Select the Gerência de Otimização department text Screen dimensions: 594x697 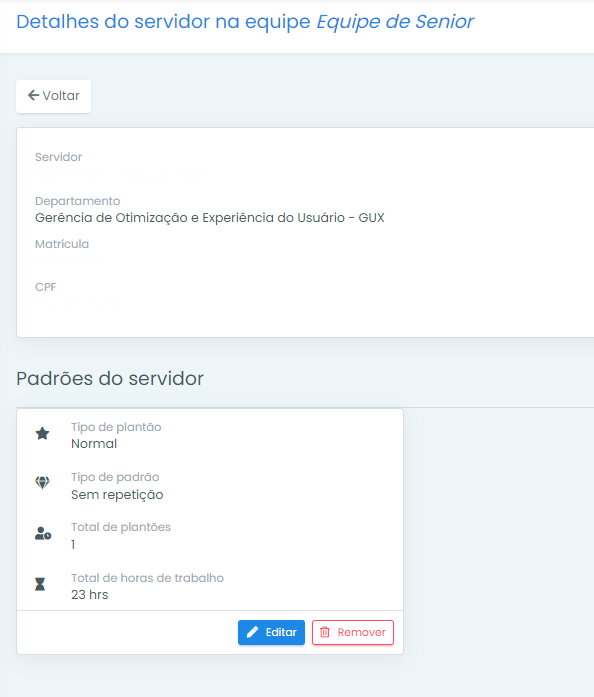coord(209,218)
